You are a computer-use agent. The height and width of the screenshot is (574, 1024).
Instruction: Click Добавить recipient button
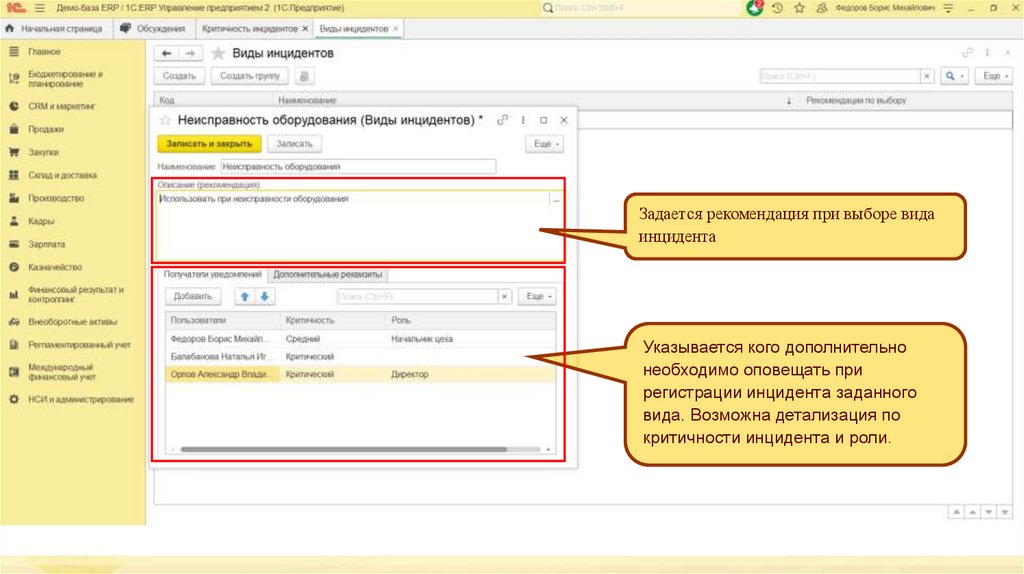coord(193,296)
